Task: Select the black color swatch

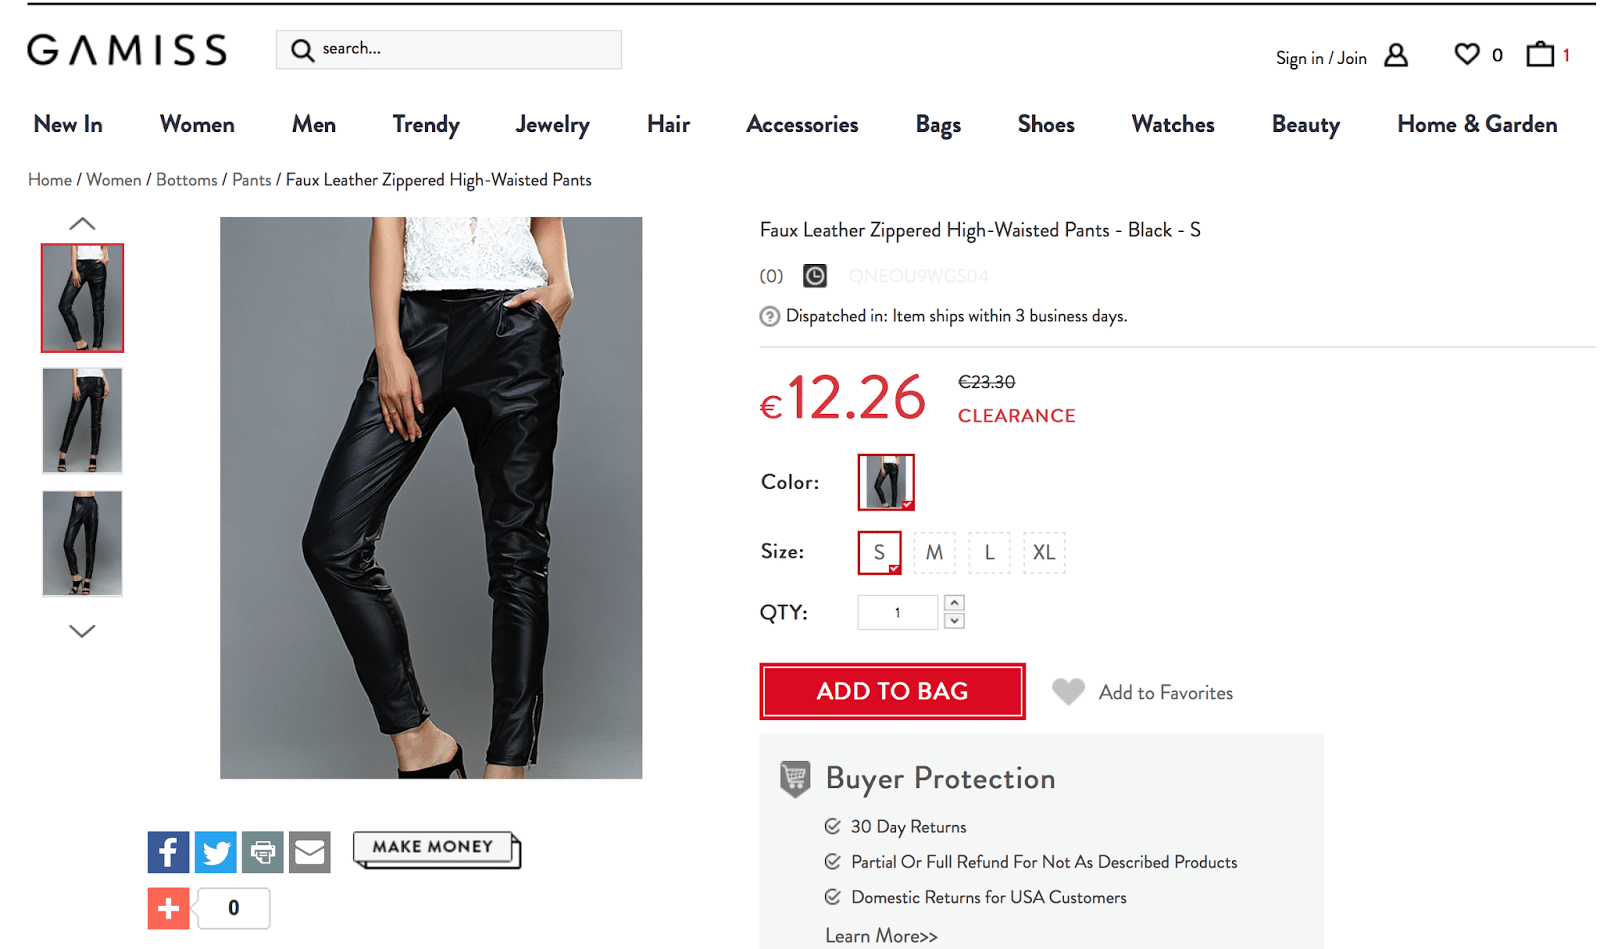Action: pyautogui.click(x=886, y=482)
